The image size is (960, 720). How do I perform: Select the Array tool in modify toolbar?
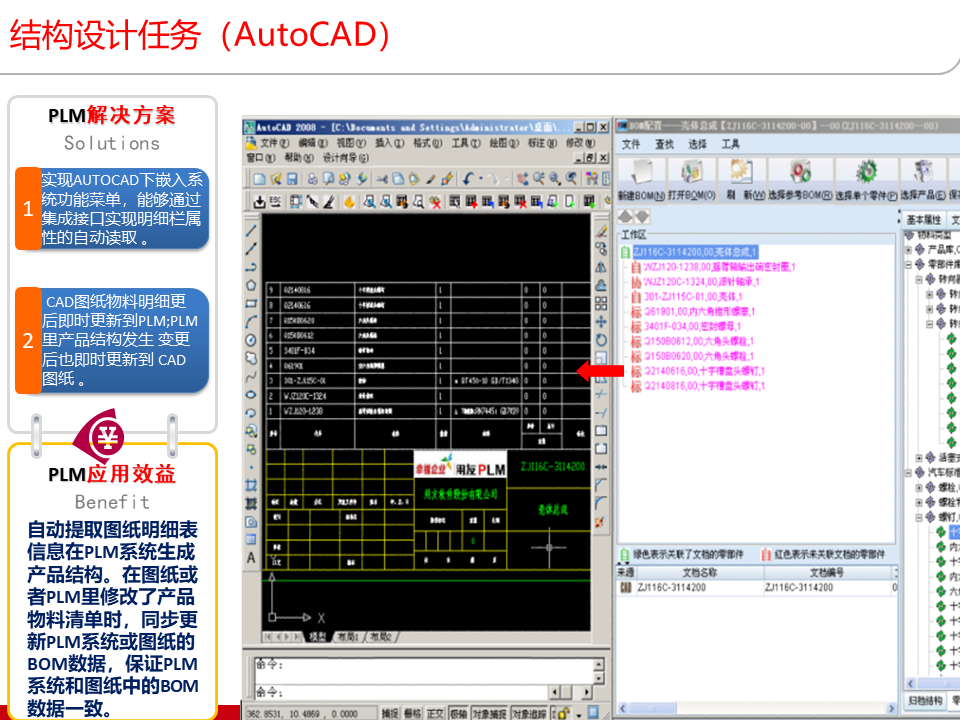(x=601, y=304)
